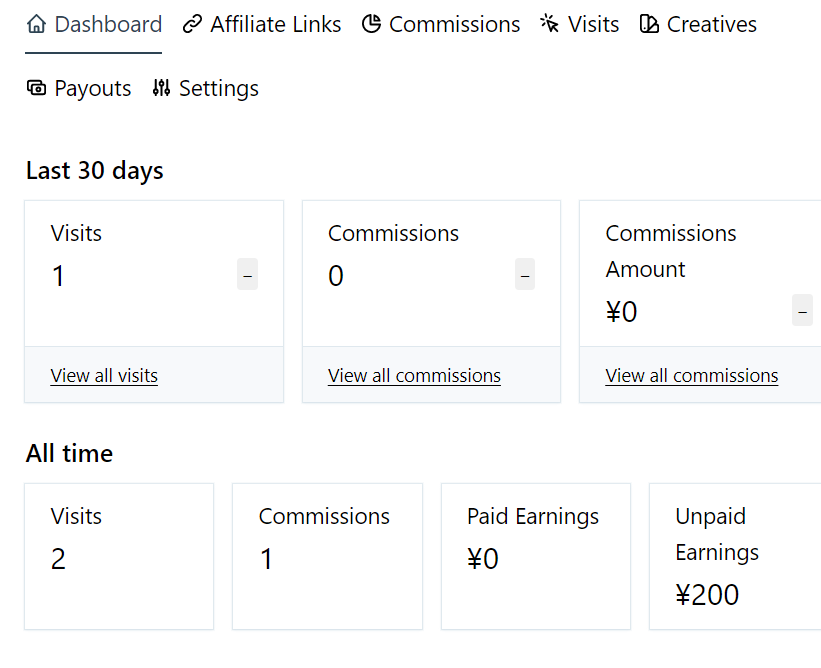Select the All time Commissions card showing 1
821x668 pixels.
coord(327,556)
